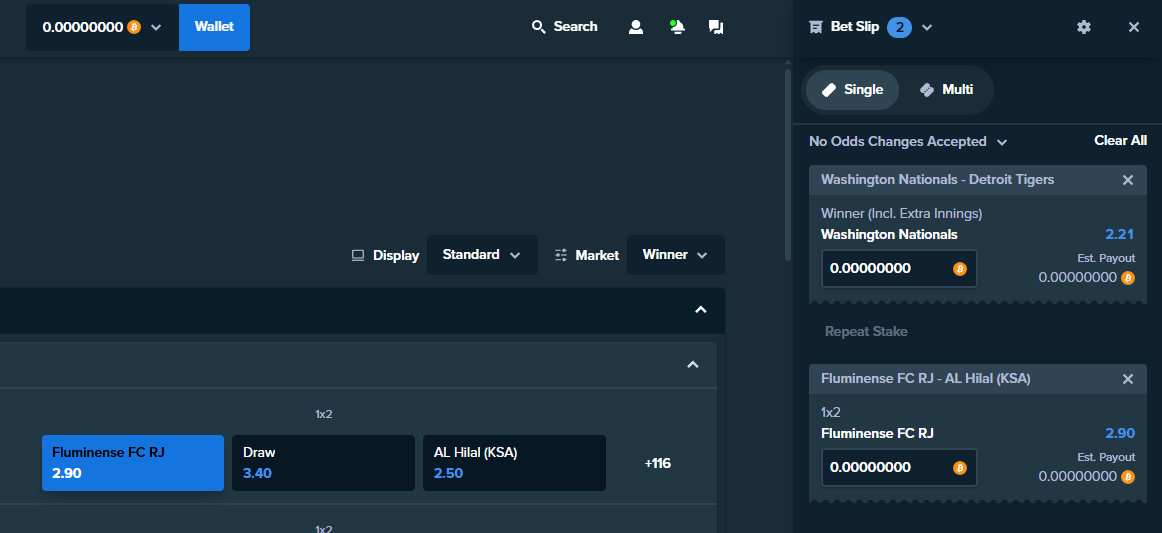Click bitcoin icon in Fluminense stake field

(960, 468)
